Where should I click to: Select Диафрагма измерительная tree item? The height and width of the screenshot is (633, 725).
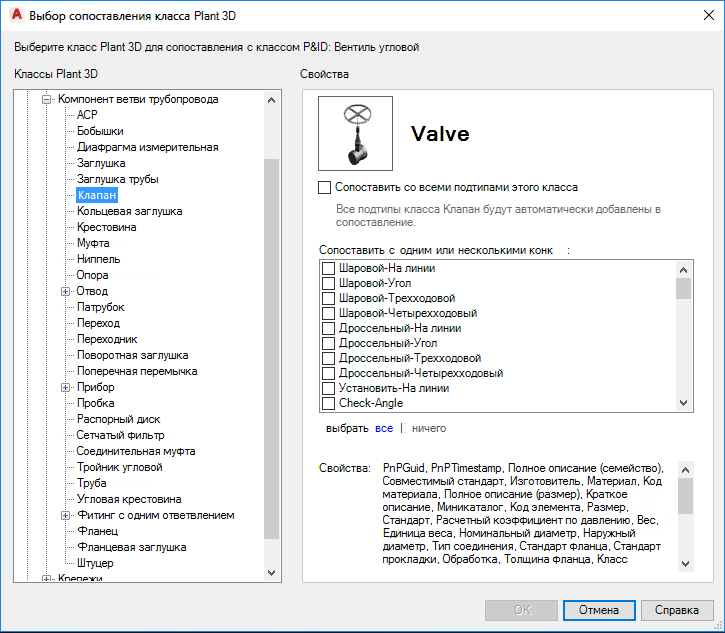point(147,147)
